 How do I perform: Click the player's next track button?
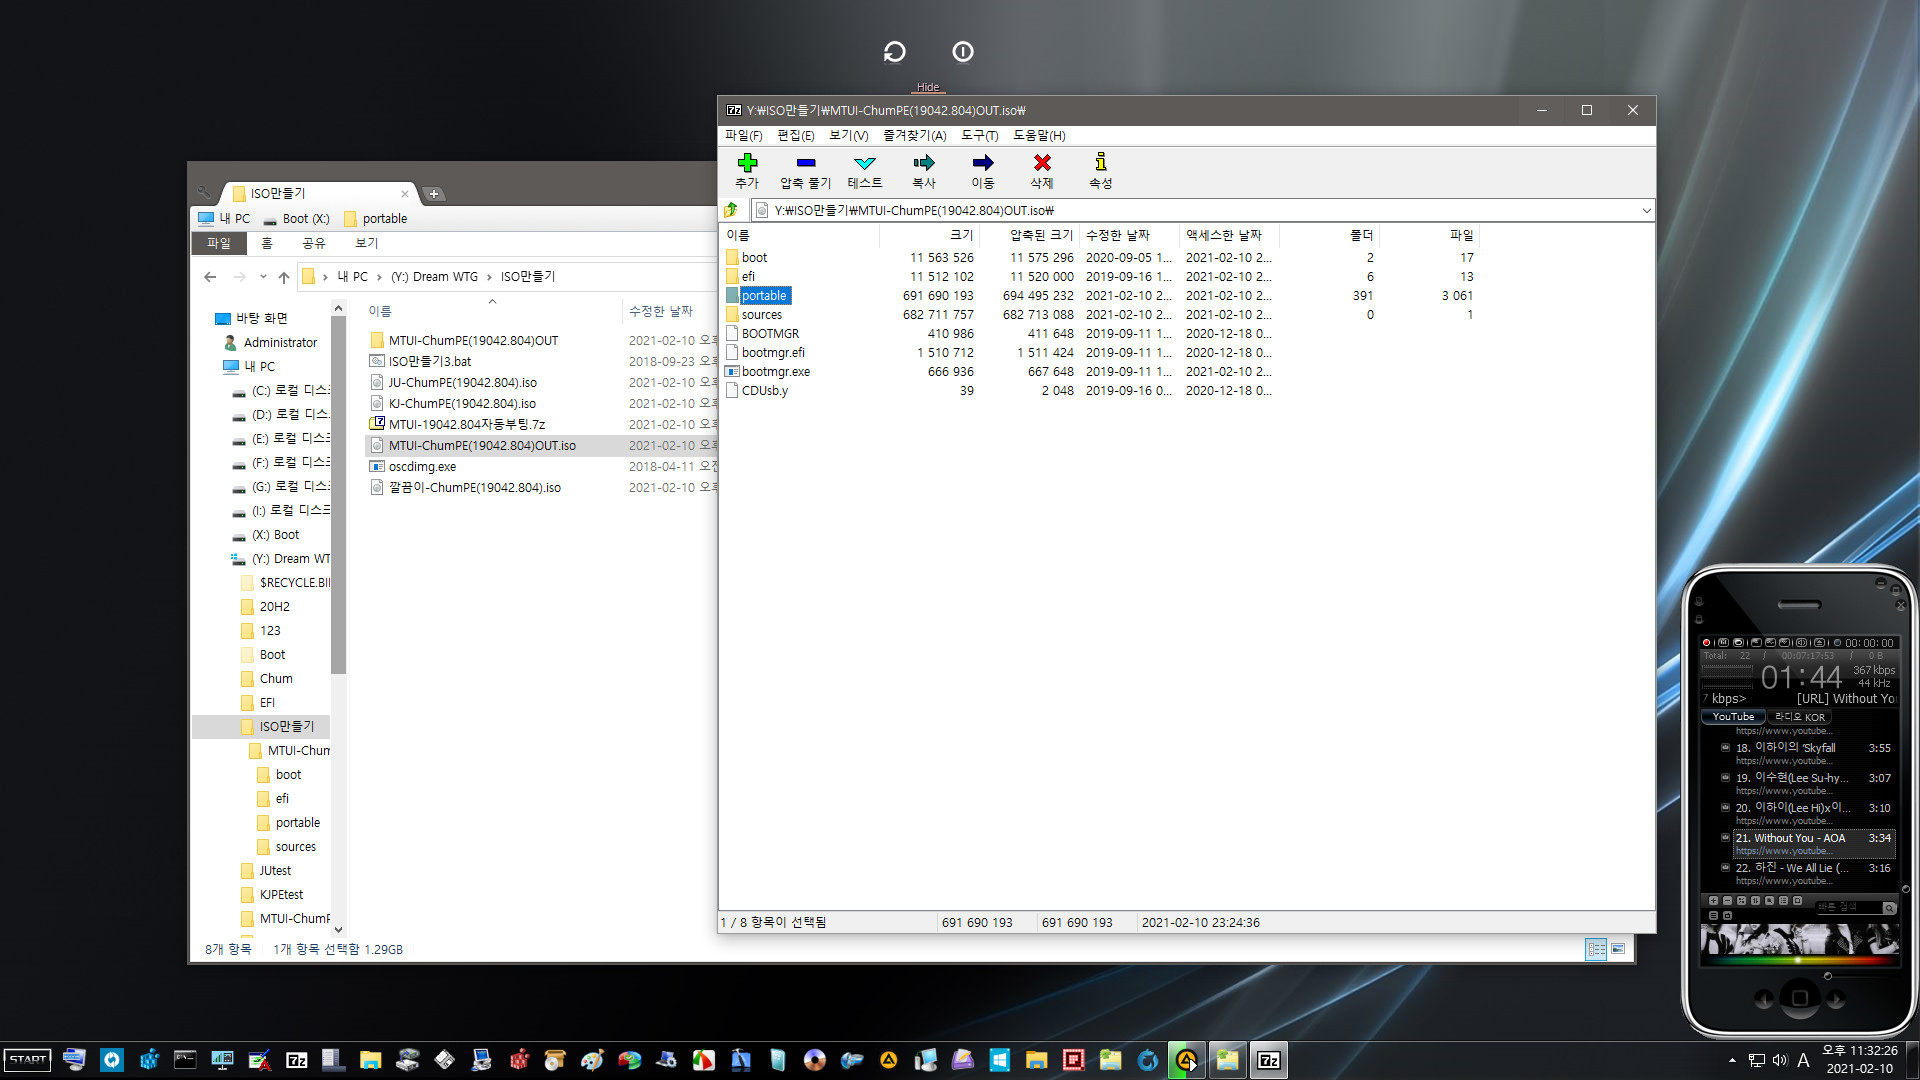[x=1836, y=998]
